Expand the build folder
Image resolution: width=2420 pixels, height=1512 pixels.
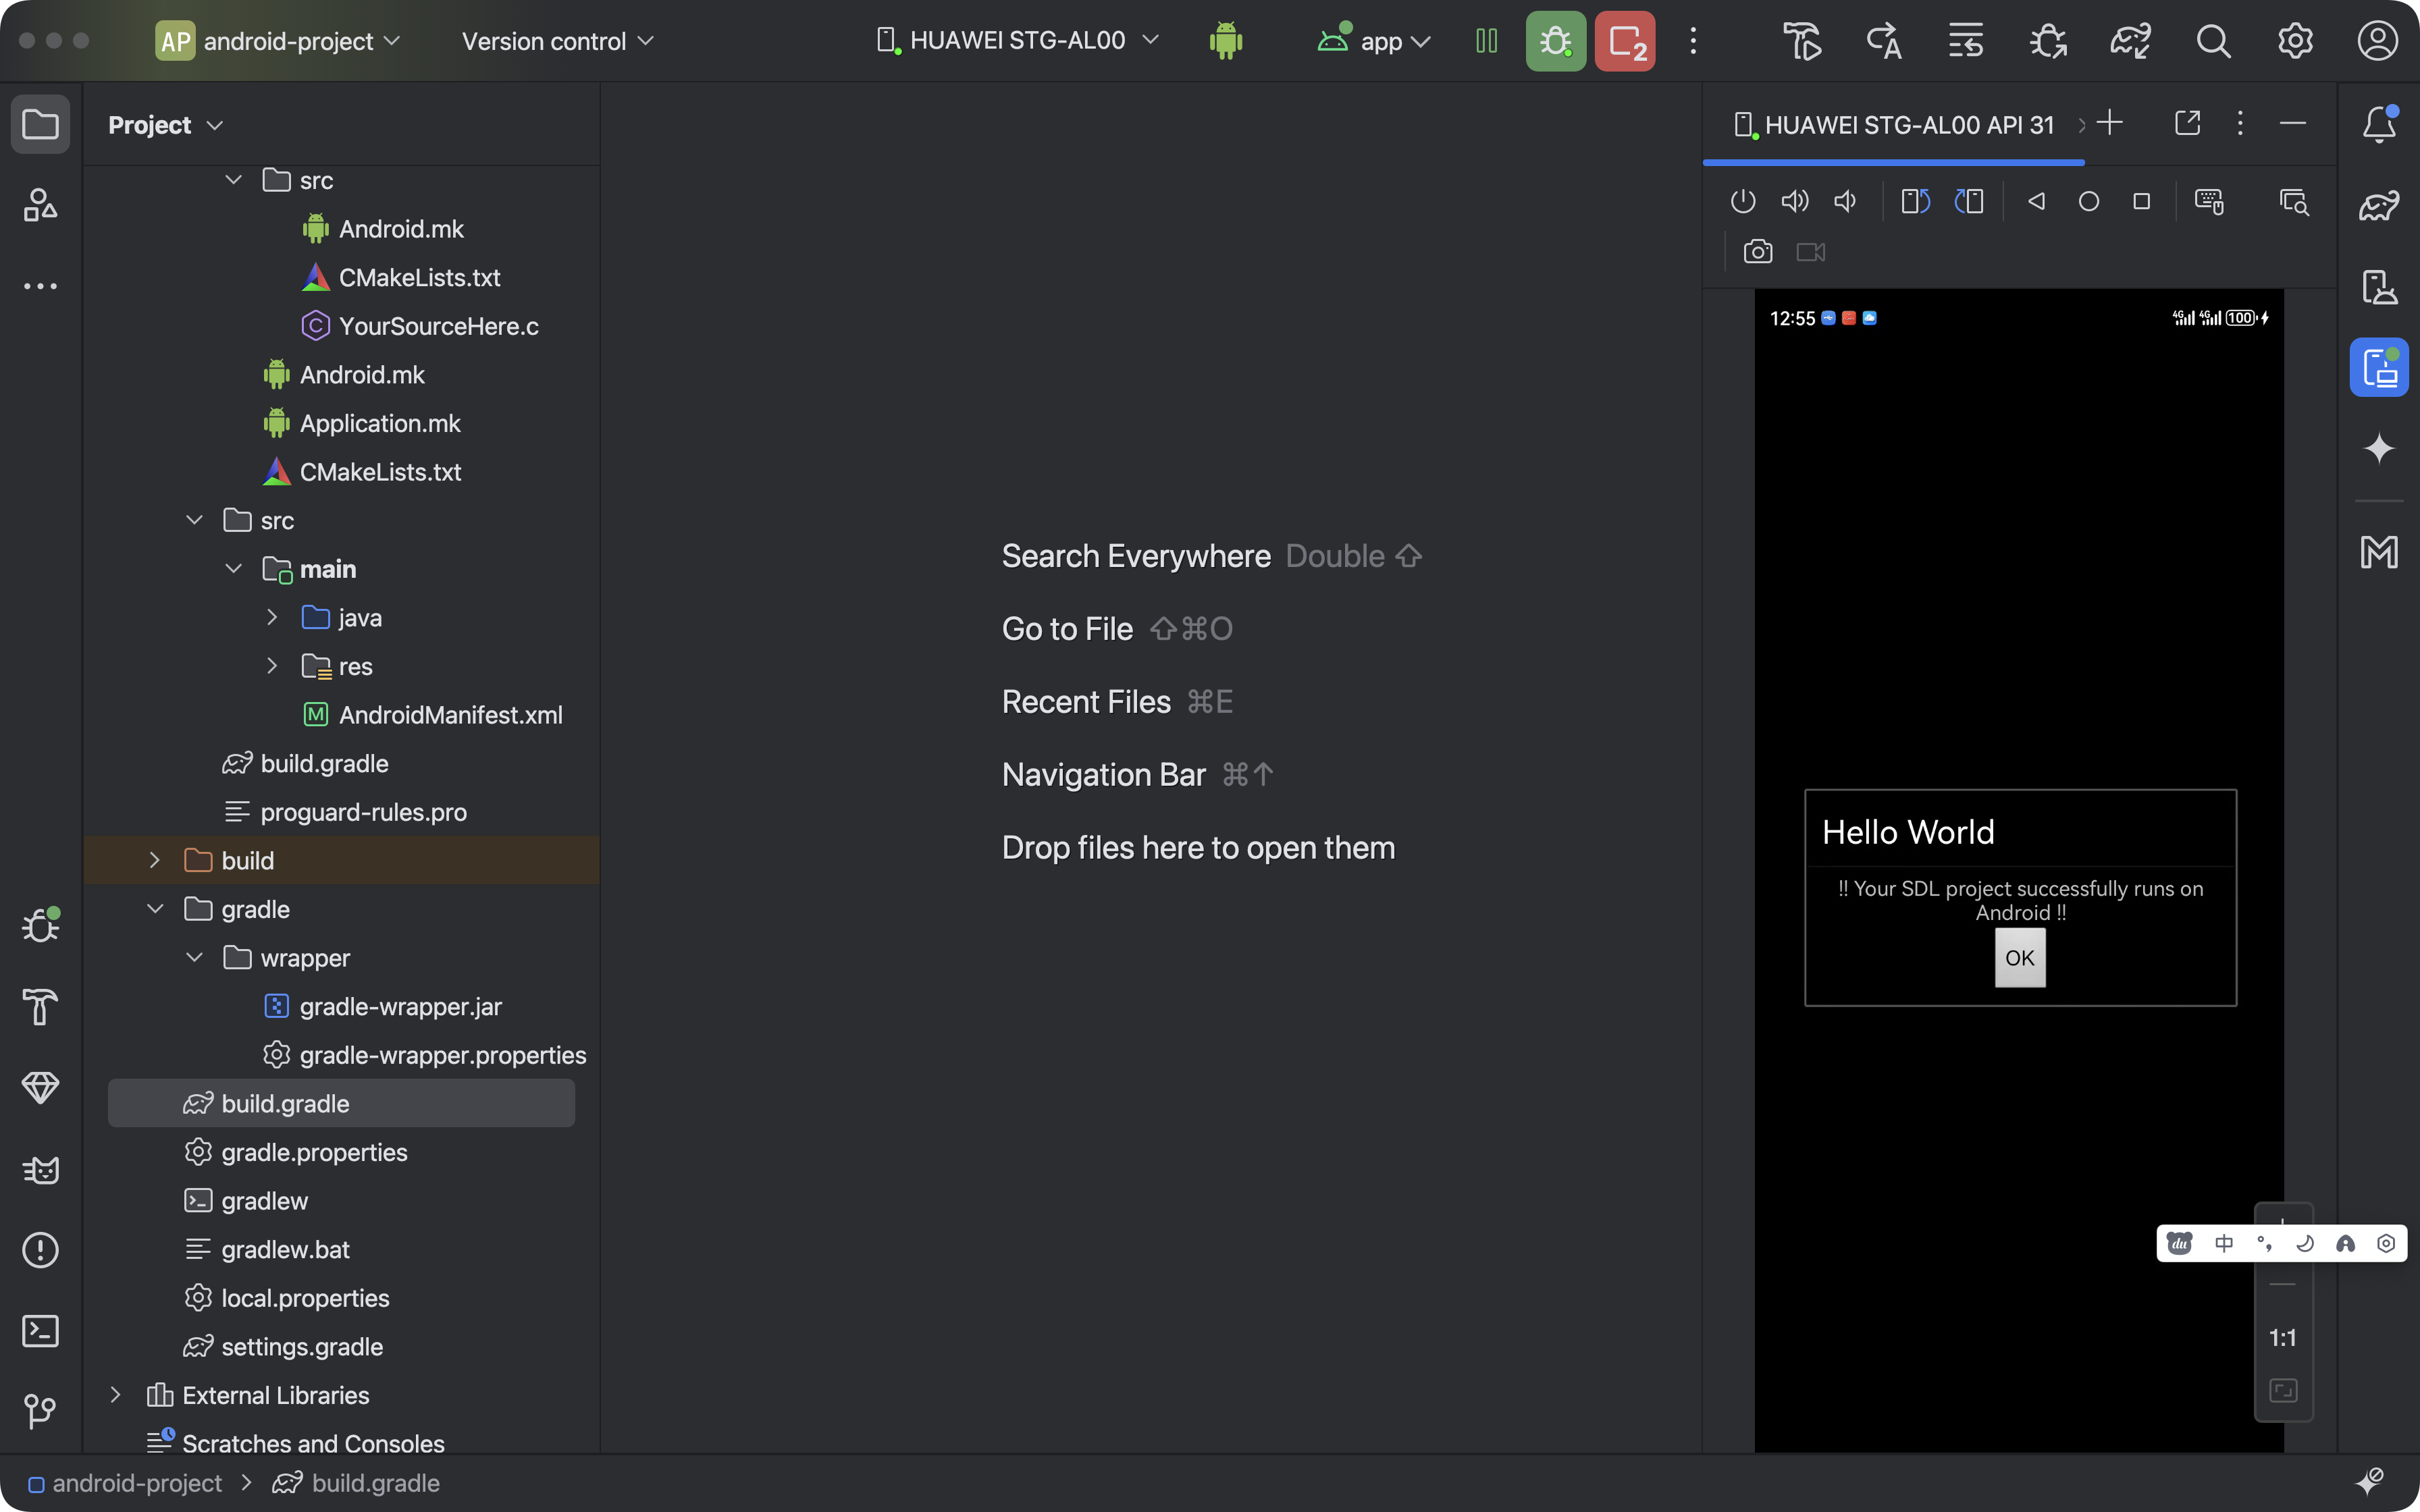click(154, 860)
